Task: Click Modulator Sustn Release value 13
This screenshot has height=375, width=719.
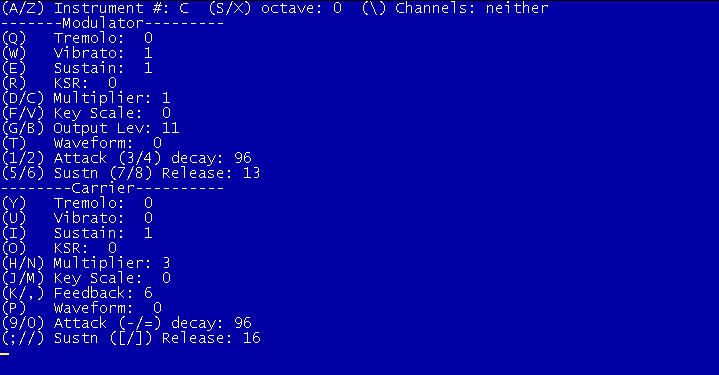Action: pos(252,173)
